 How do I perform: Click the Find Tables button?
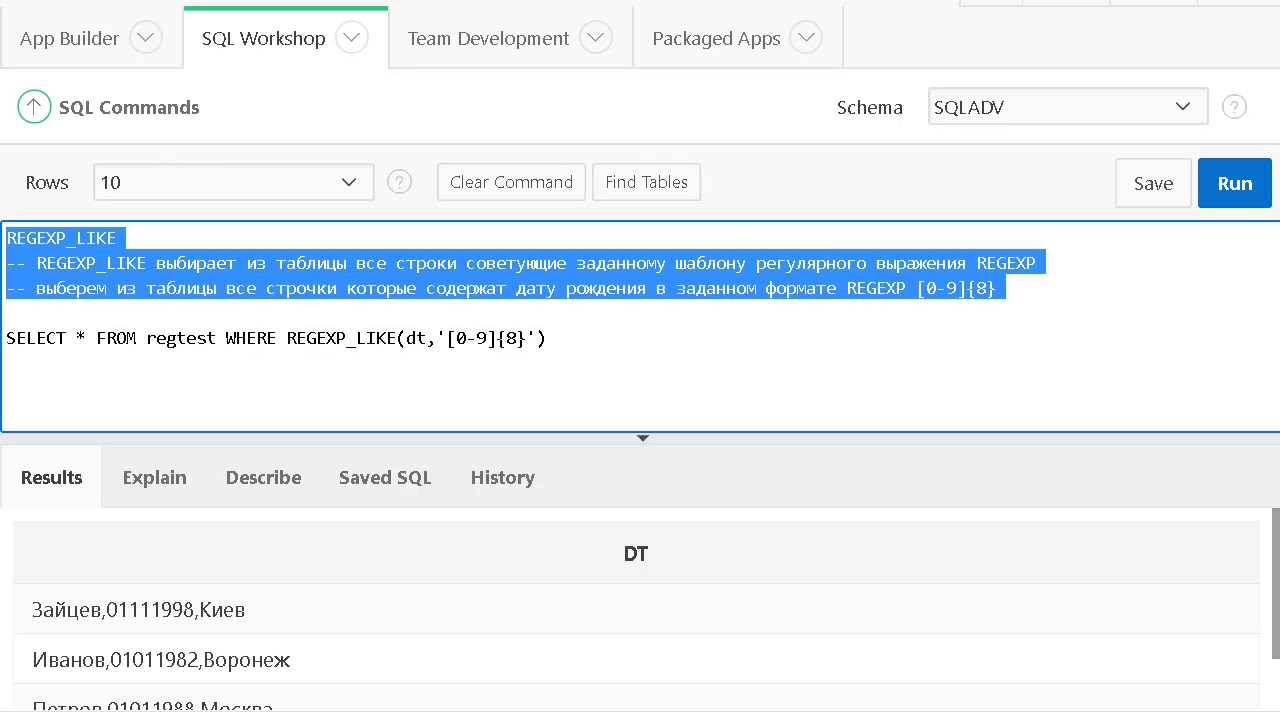tap(646, 182)
